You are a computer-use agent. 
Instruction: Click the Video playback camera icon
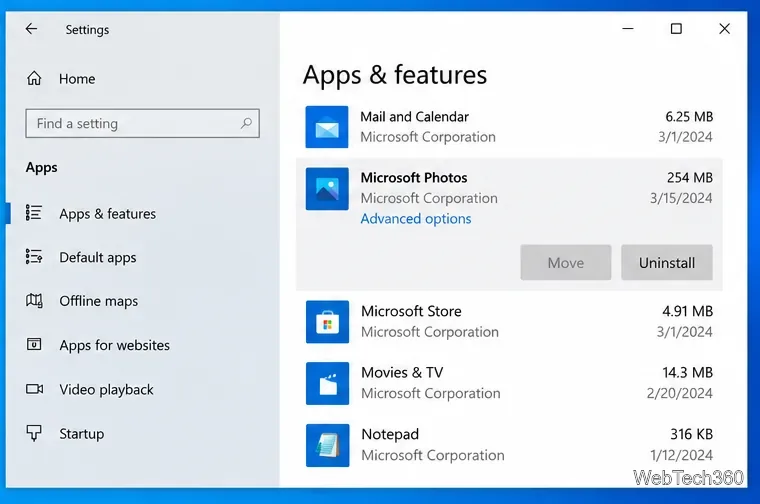click(x=34, y=389)
